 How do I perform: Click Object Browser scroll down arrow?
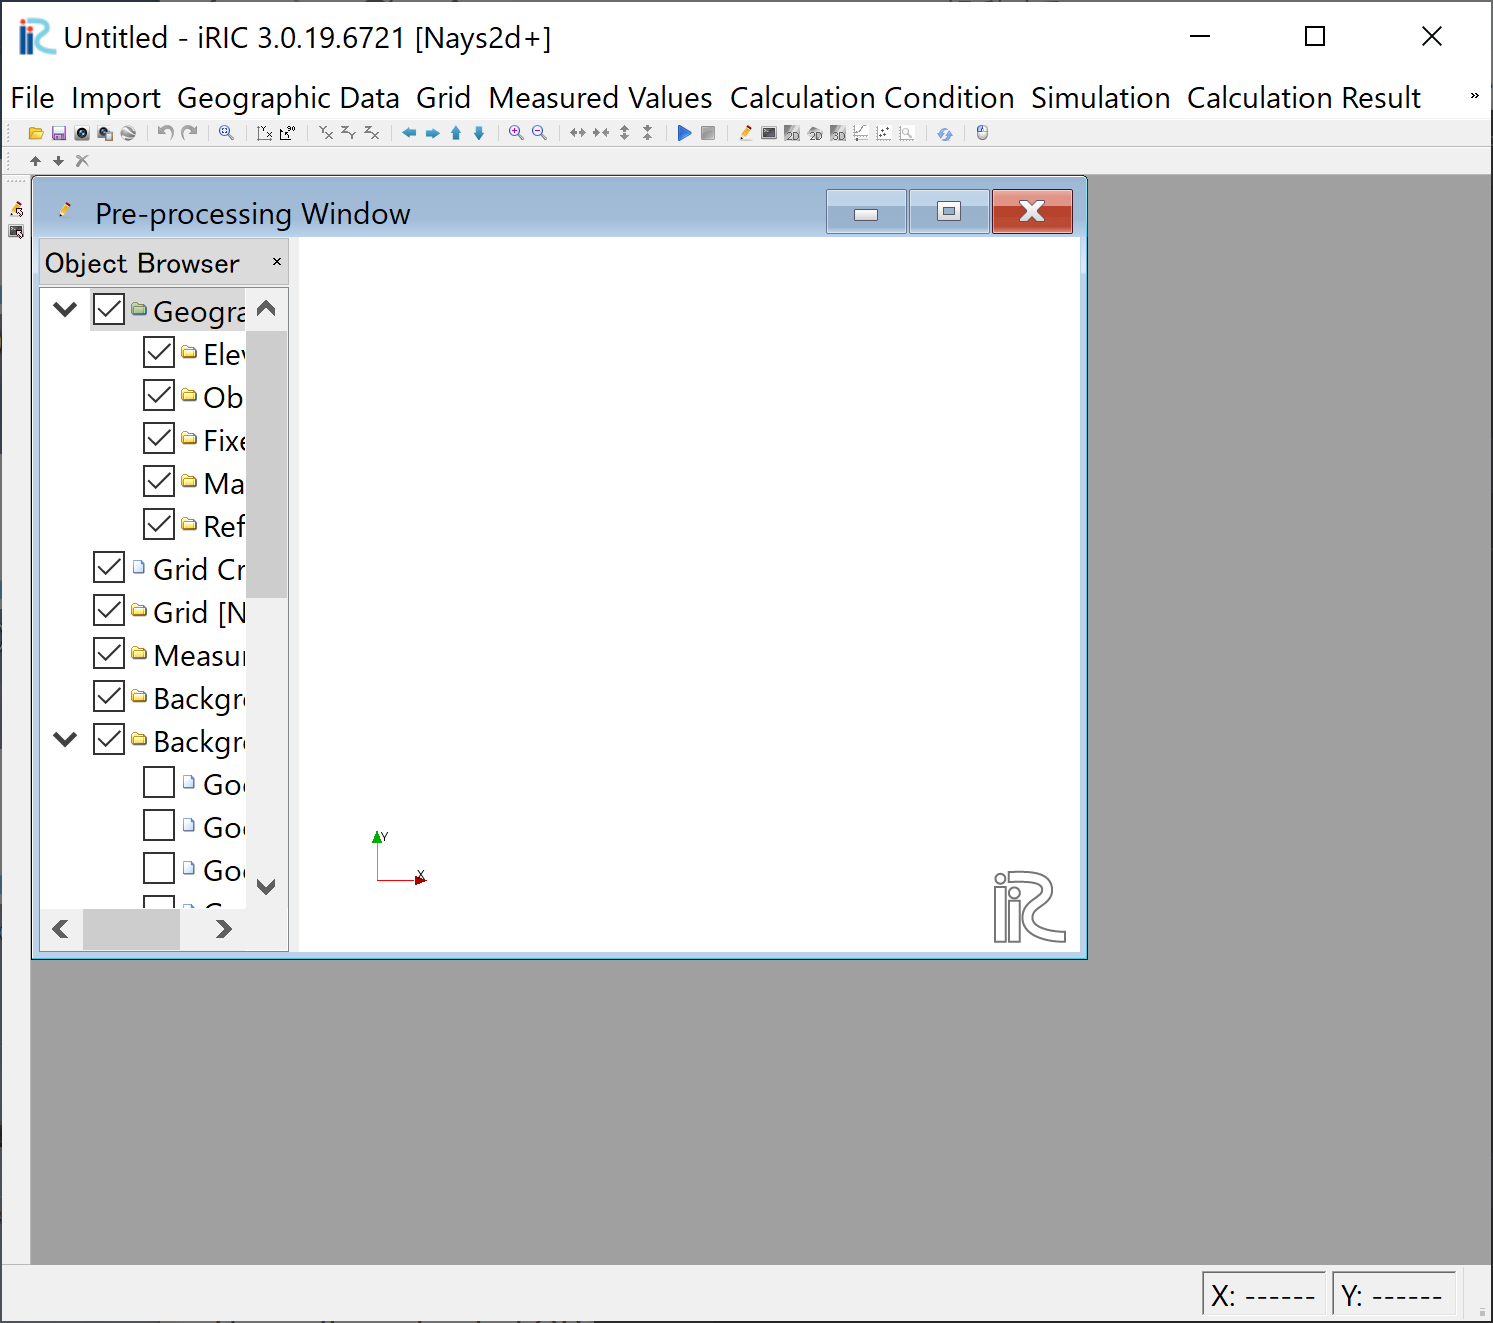(266, 887)
